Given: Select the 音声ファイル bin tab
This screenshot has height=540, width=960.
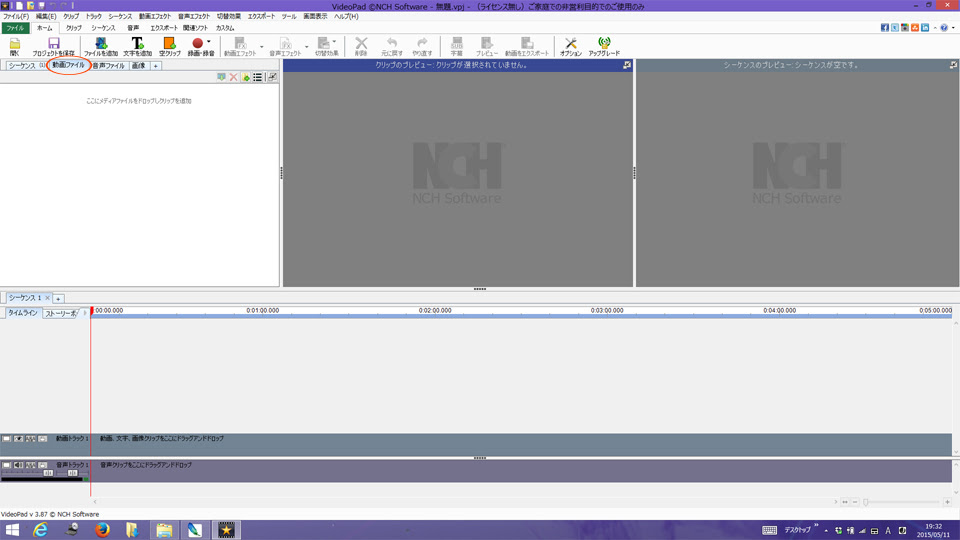Looking at the screenshot, I should tap(108, 66).
